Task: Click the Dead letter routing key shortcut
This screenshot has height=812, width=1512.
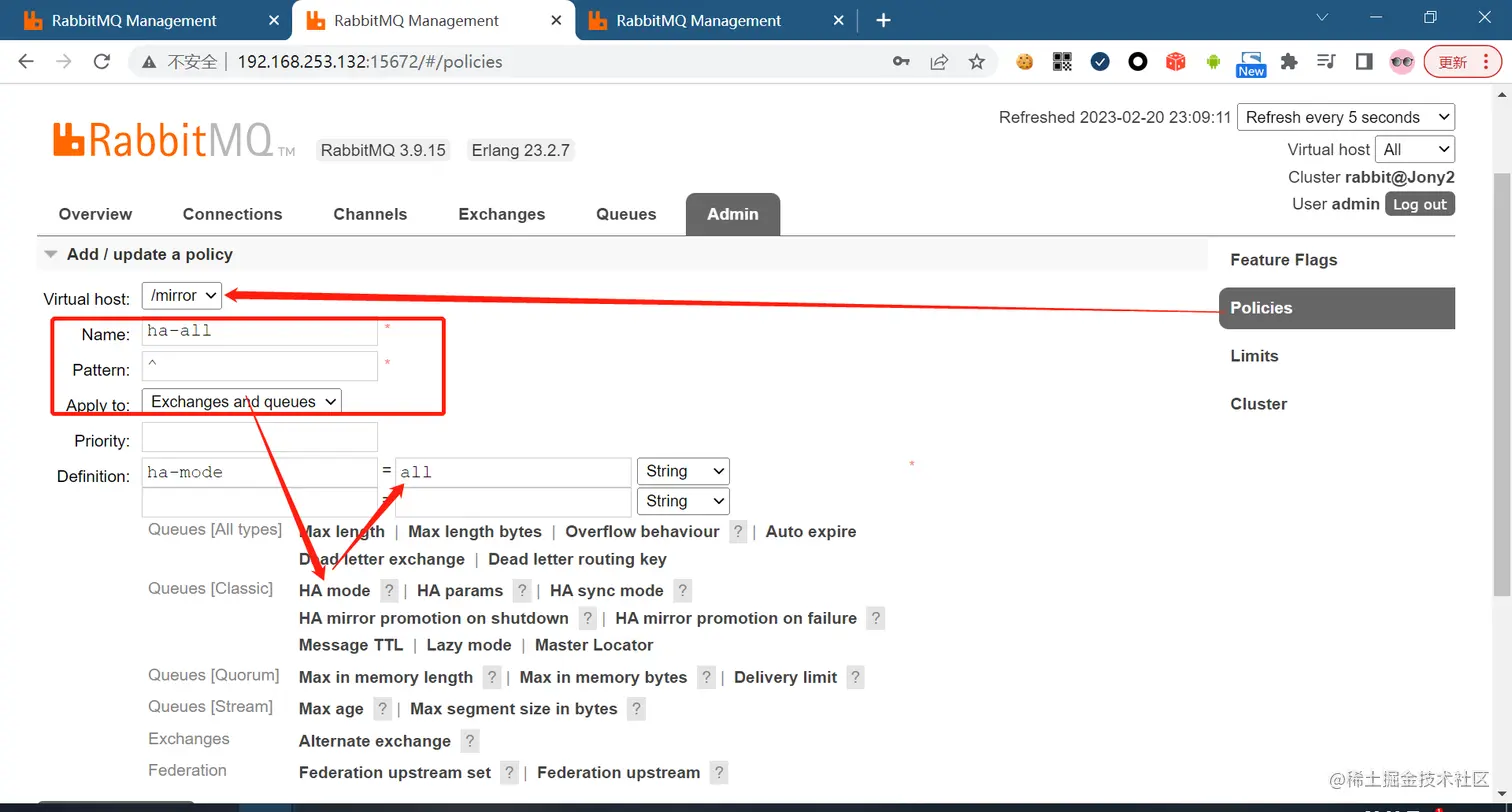Action: [x=577, y=560]
